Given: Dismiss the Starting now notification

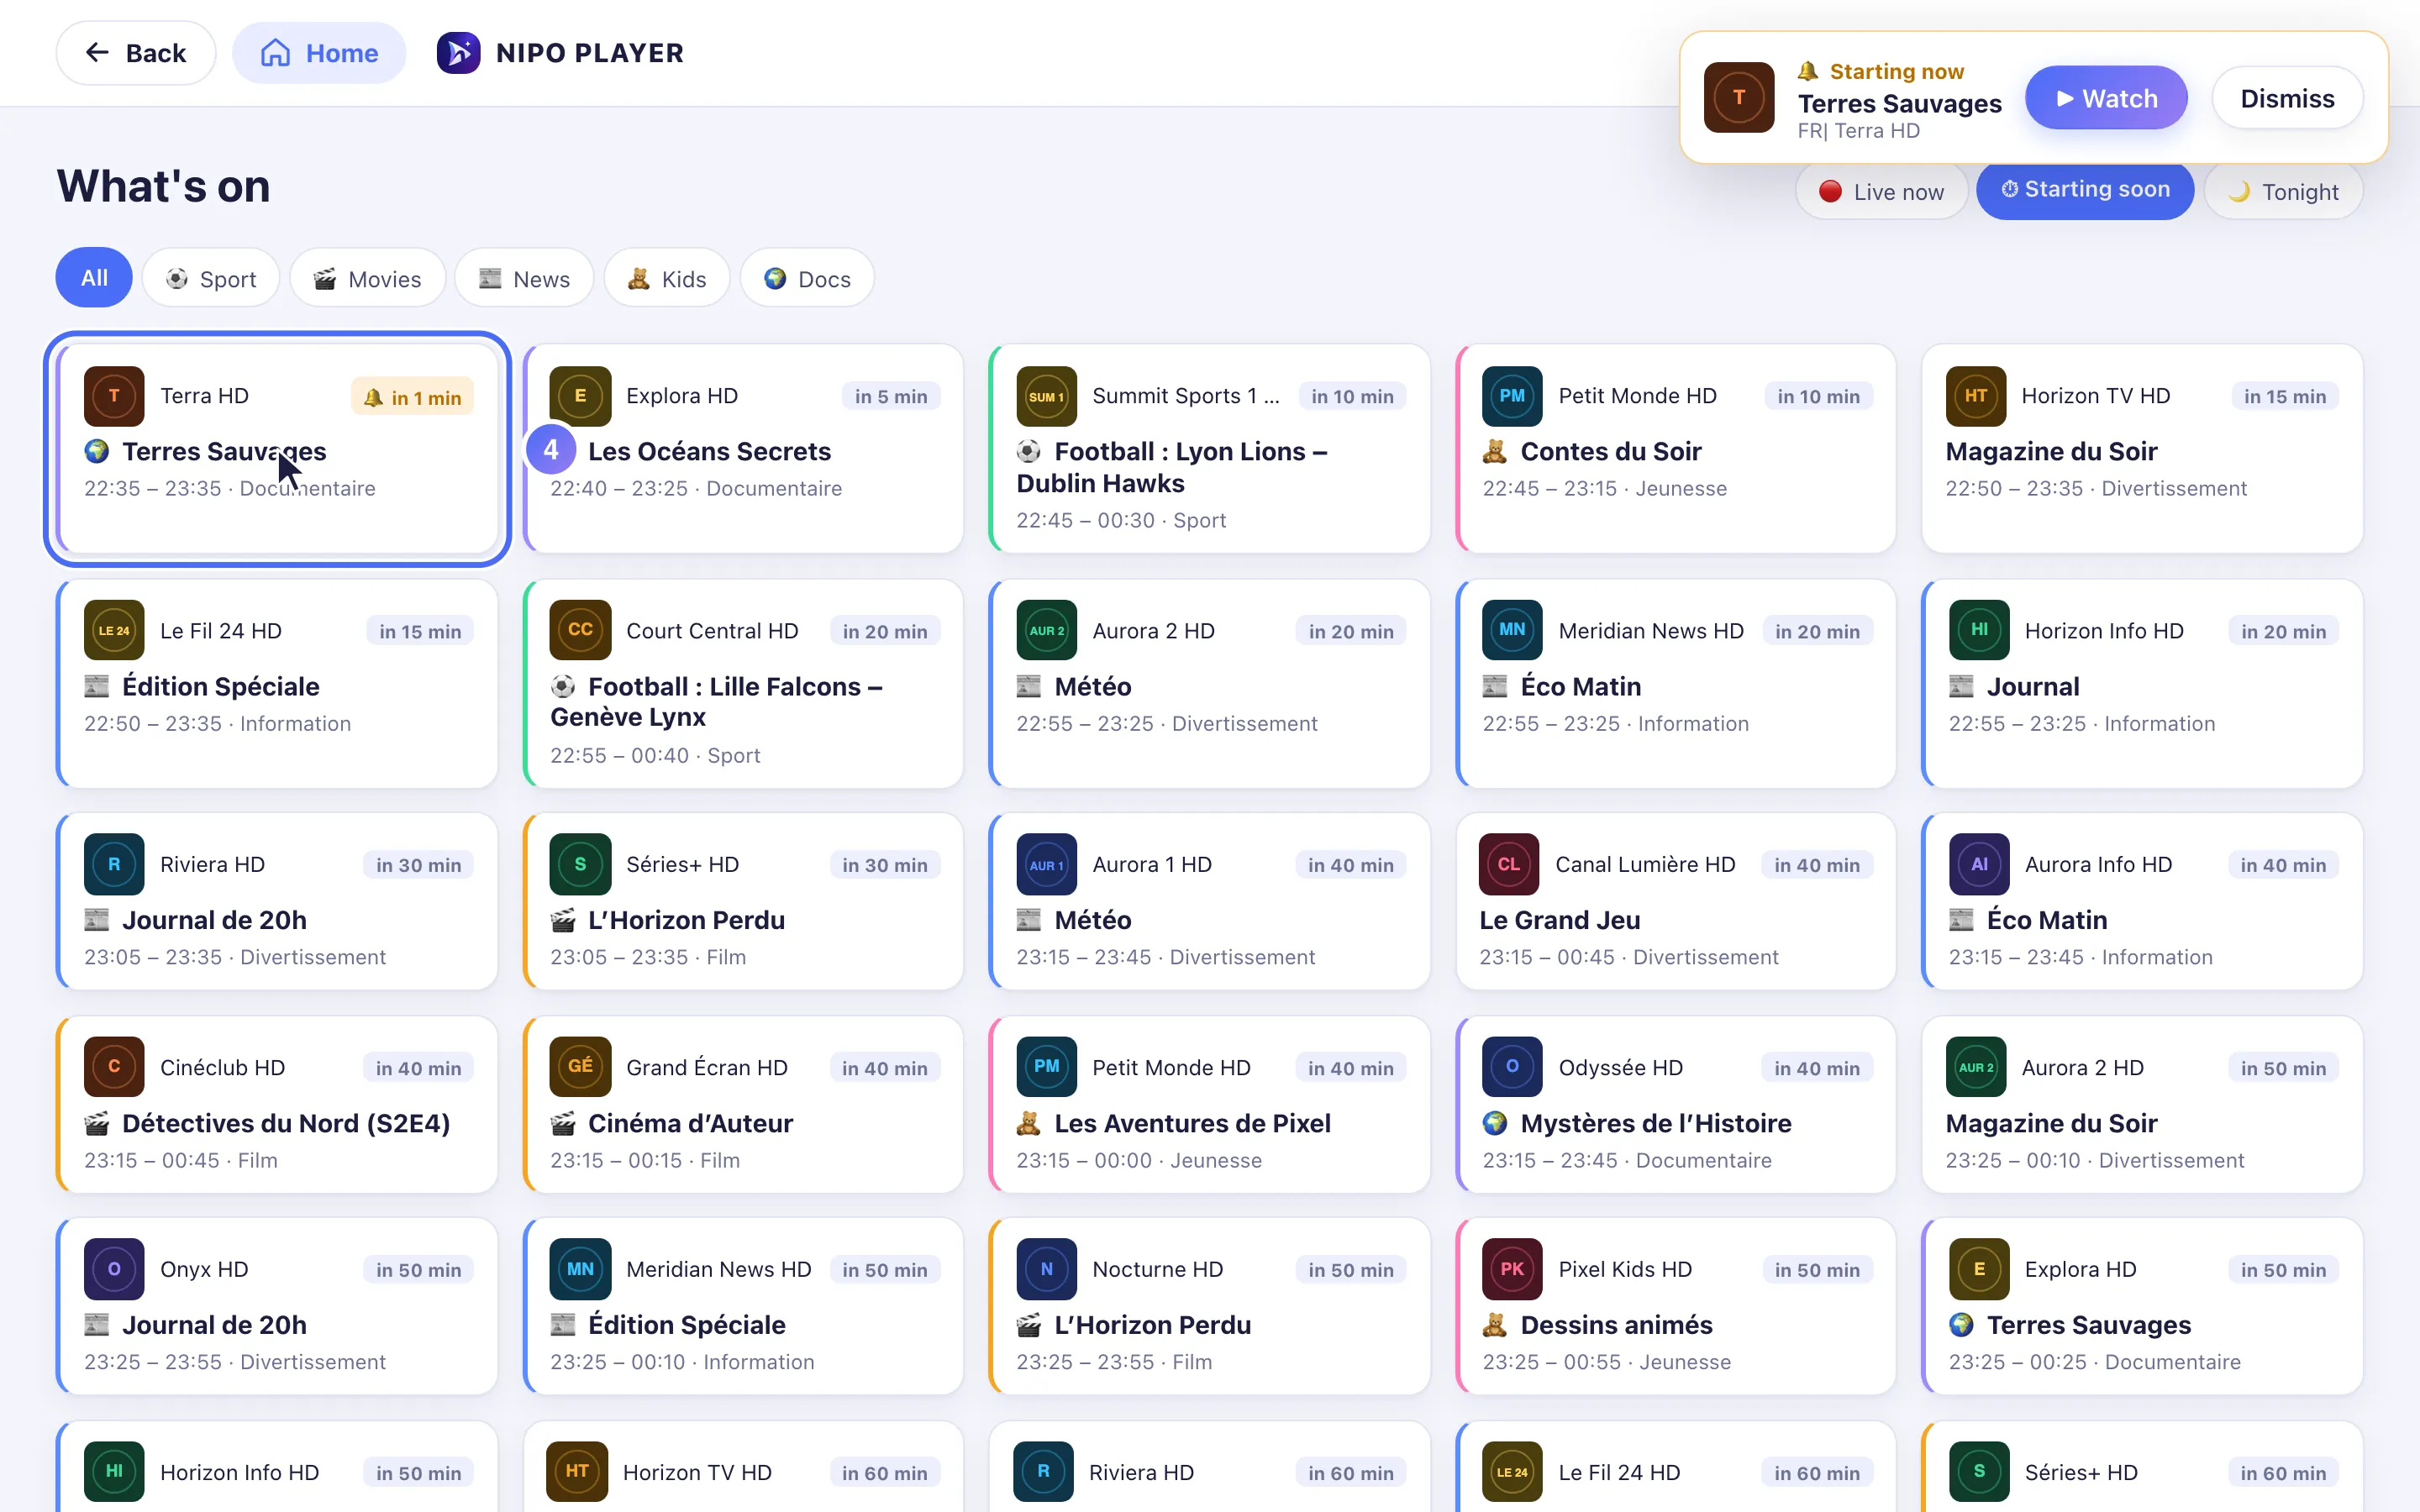Looking at the screenshot, I should [2287, 98].
